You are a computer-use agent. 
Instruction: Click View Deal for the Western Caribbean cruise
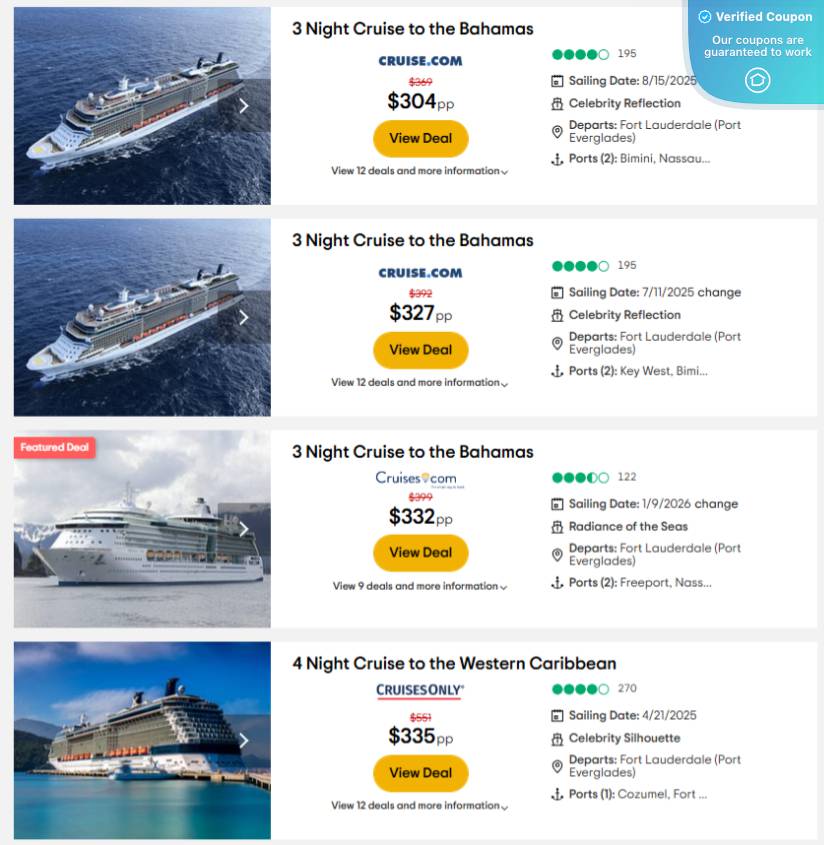[420, 772]
